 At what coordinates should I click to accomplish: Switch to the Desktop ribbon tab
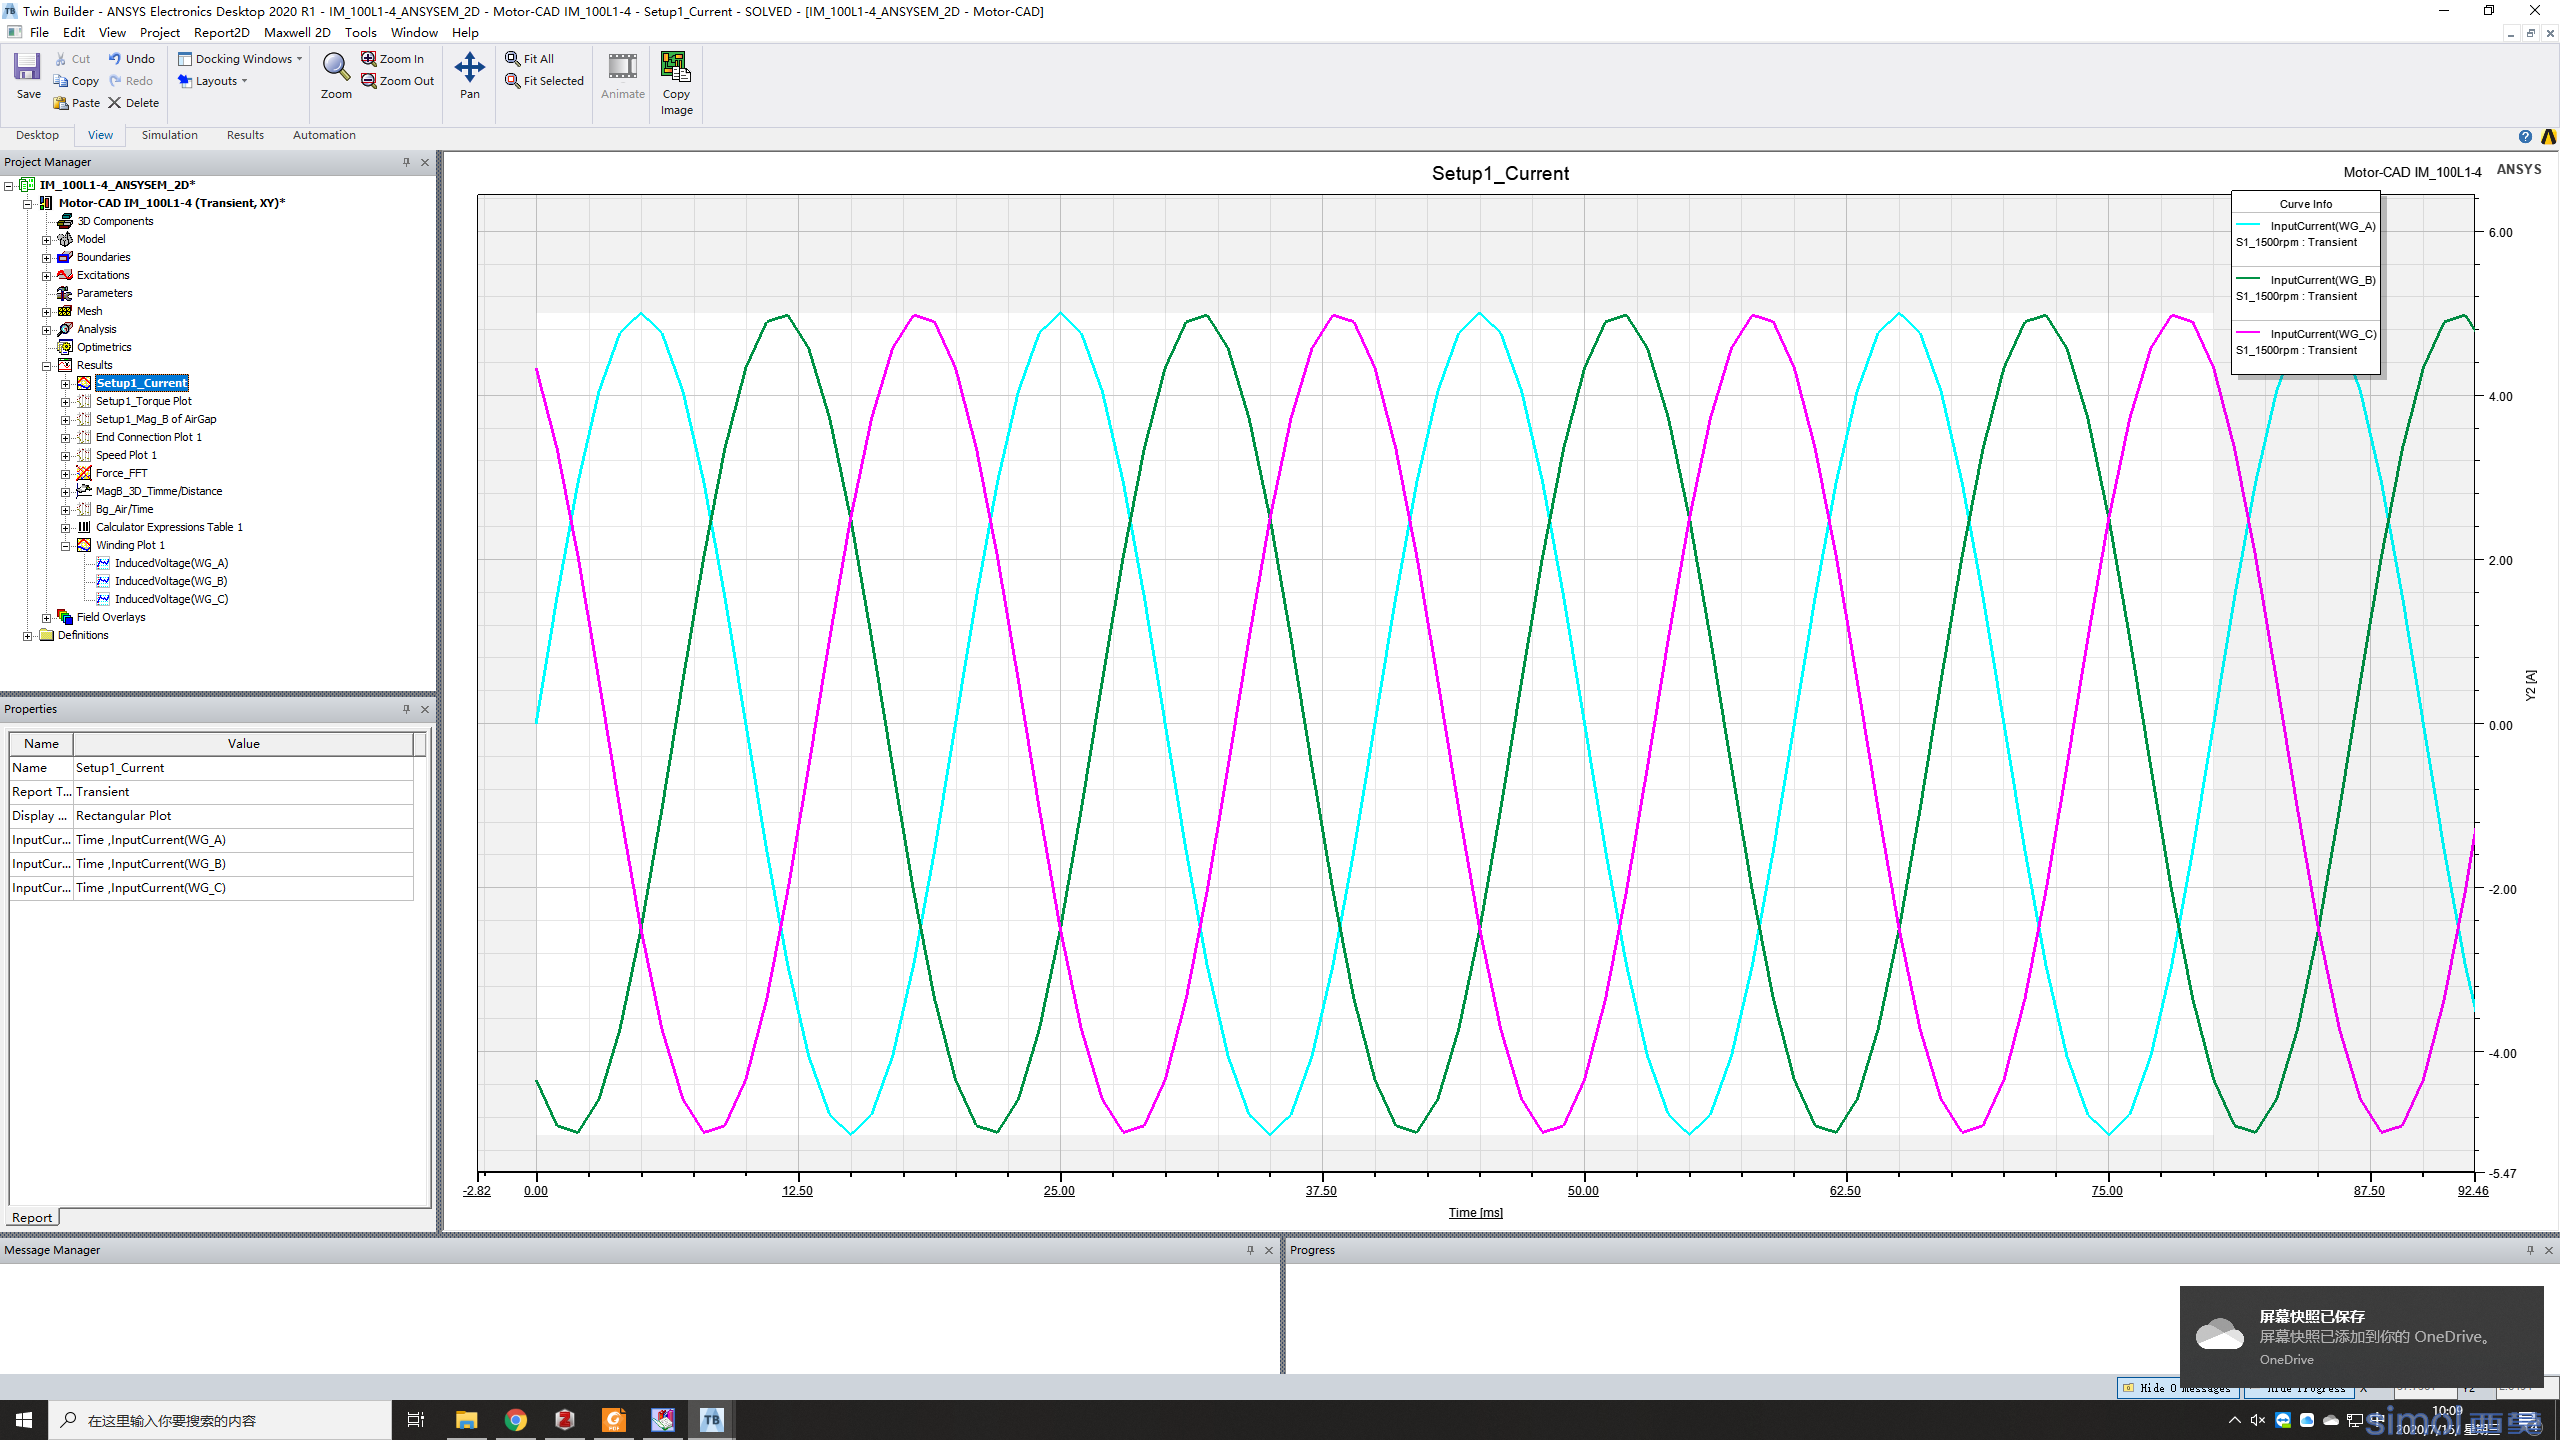click(37, 135)
